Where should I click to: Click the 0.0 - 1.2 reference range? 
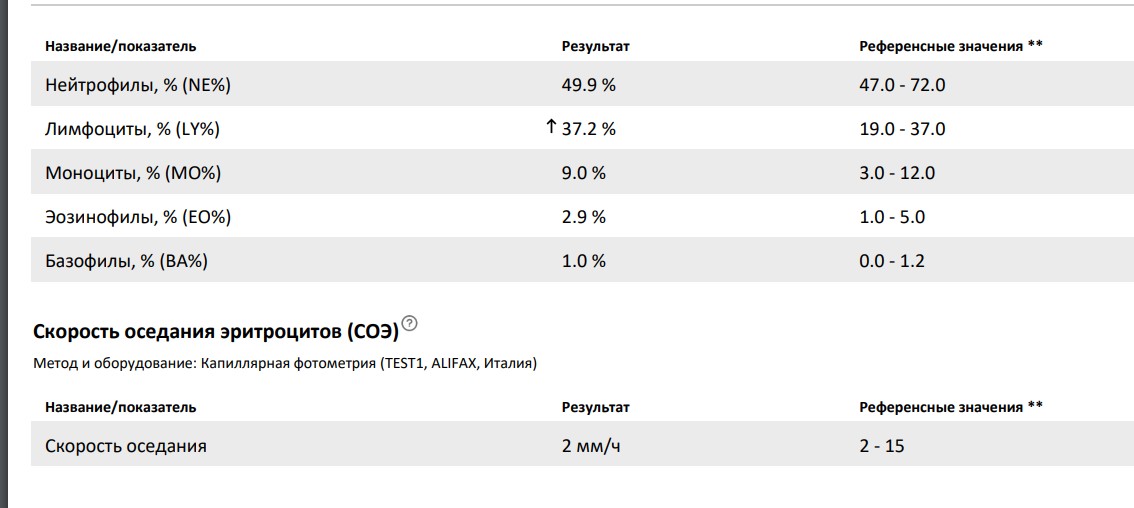pos(892,261)
